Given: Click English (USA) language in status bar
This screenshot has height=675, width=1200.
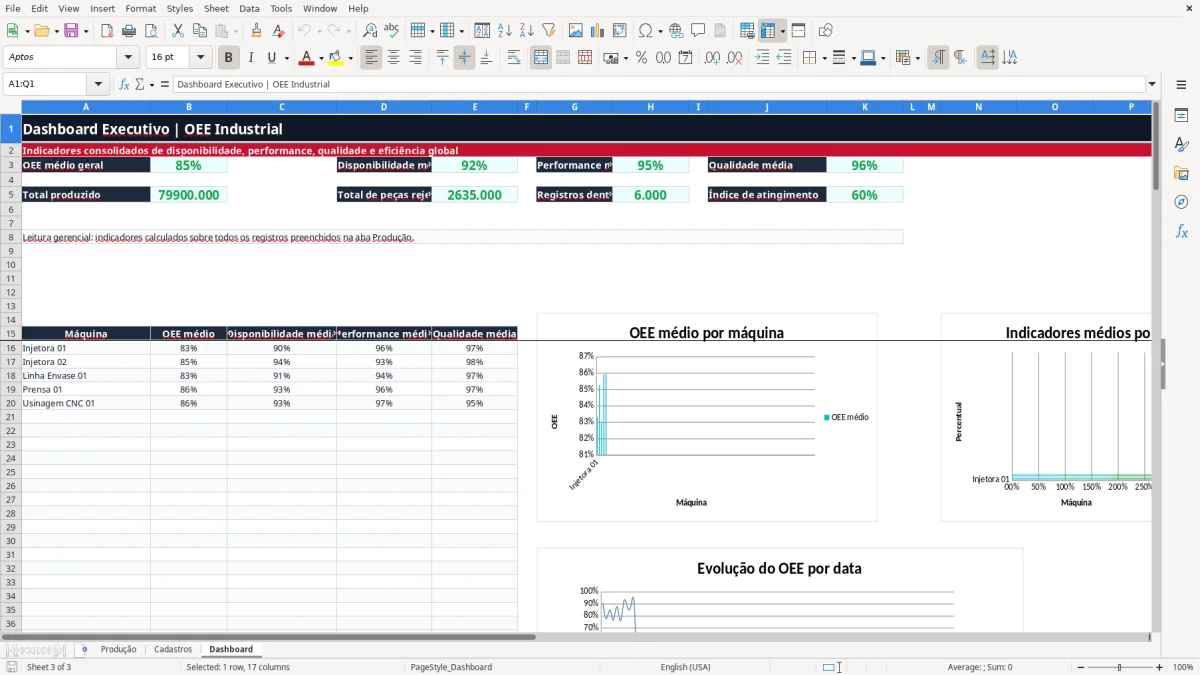Looking at the screenshot, I should click(685, 667).
